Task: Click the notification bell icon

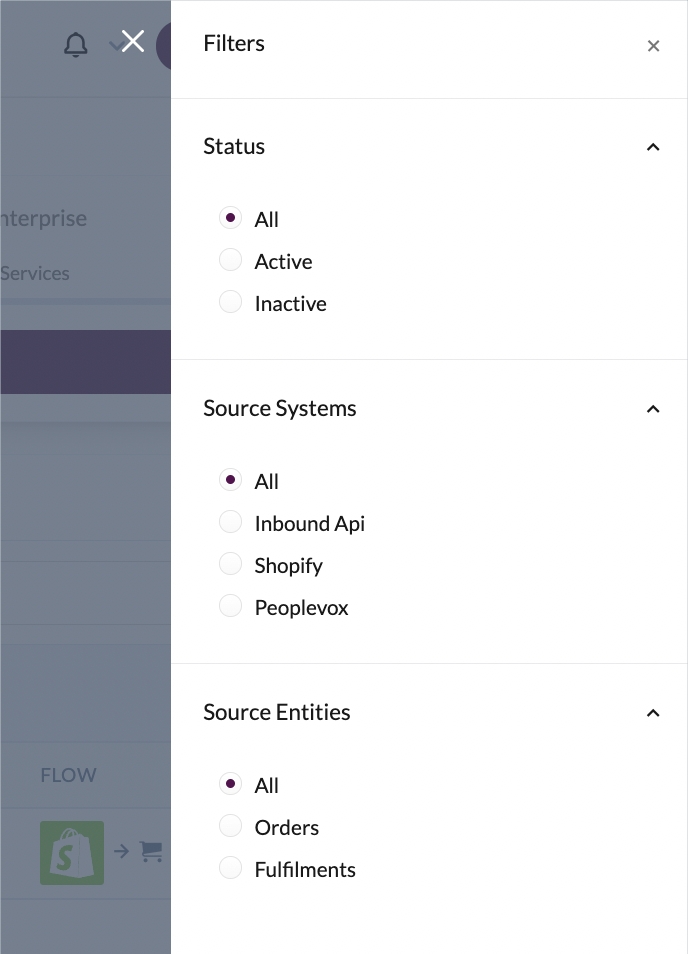Action: (x=75, y=45)
